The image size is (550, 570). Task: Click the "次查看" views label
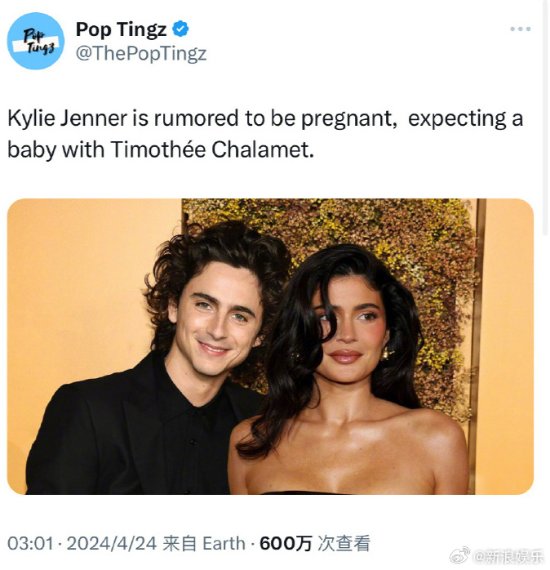(x=344, y=543)
